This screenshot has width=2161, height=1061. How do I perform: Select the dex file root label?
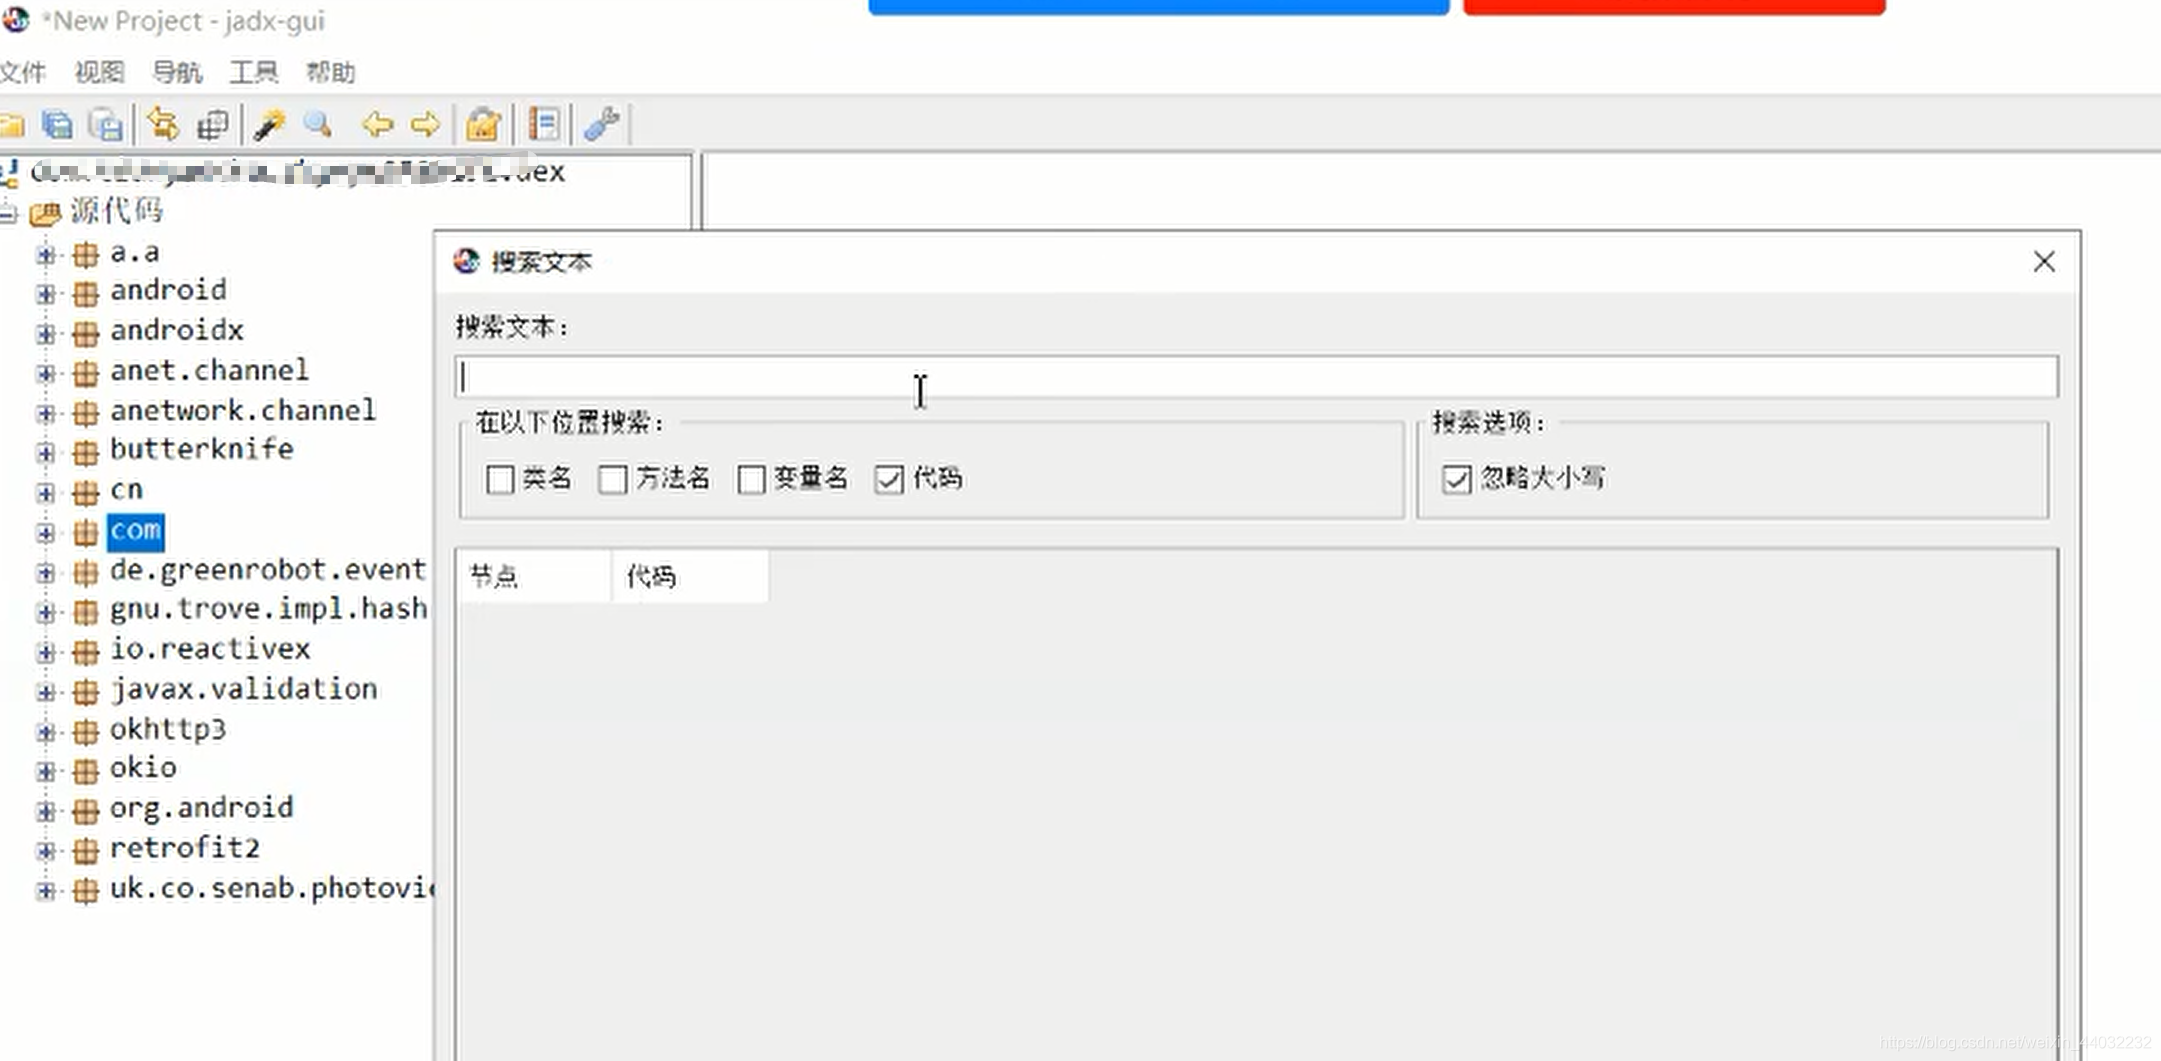coord(298,172)
